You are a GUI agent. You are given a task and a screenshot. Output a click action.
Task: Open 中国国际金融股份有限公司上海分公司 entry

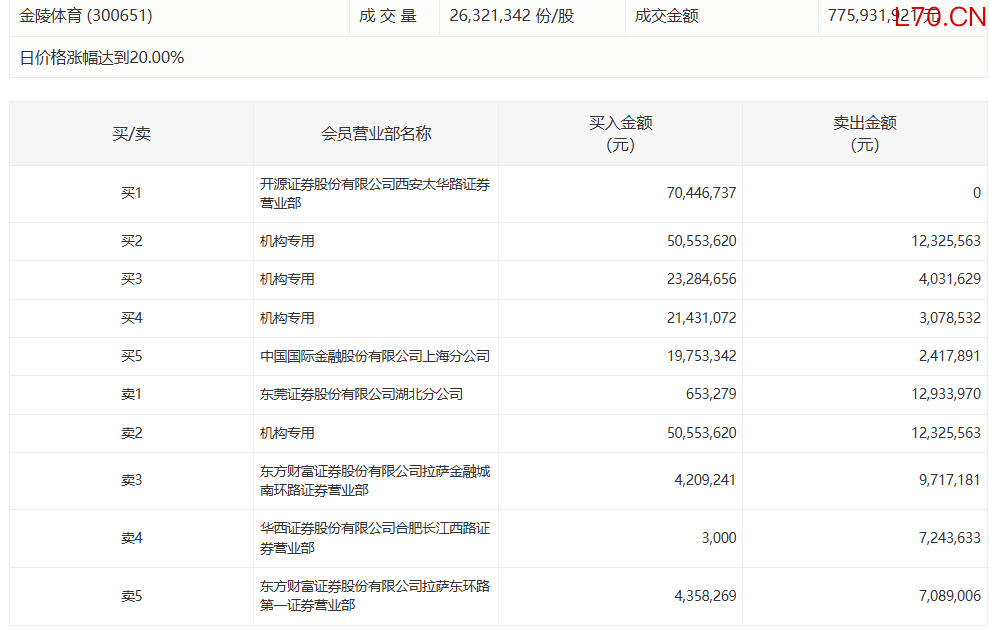pyautogui.click(x=374, y=356)
